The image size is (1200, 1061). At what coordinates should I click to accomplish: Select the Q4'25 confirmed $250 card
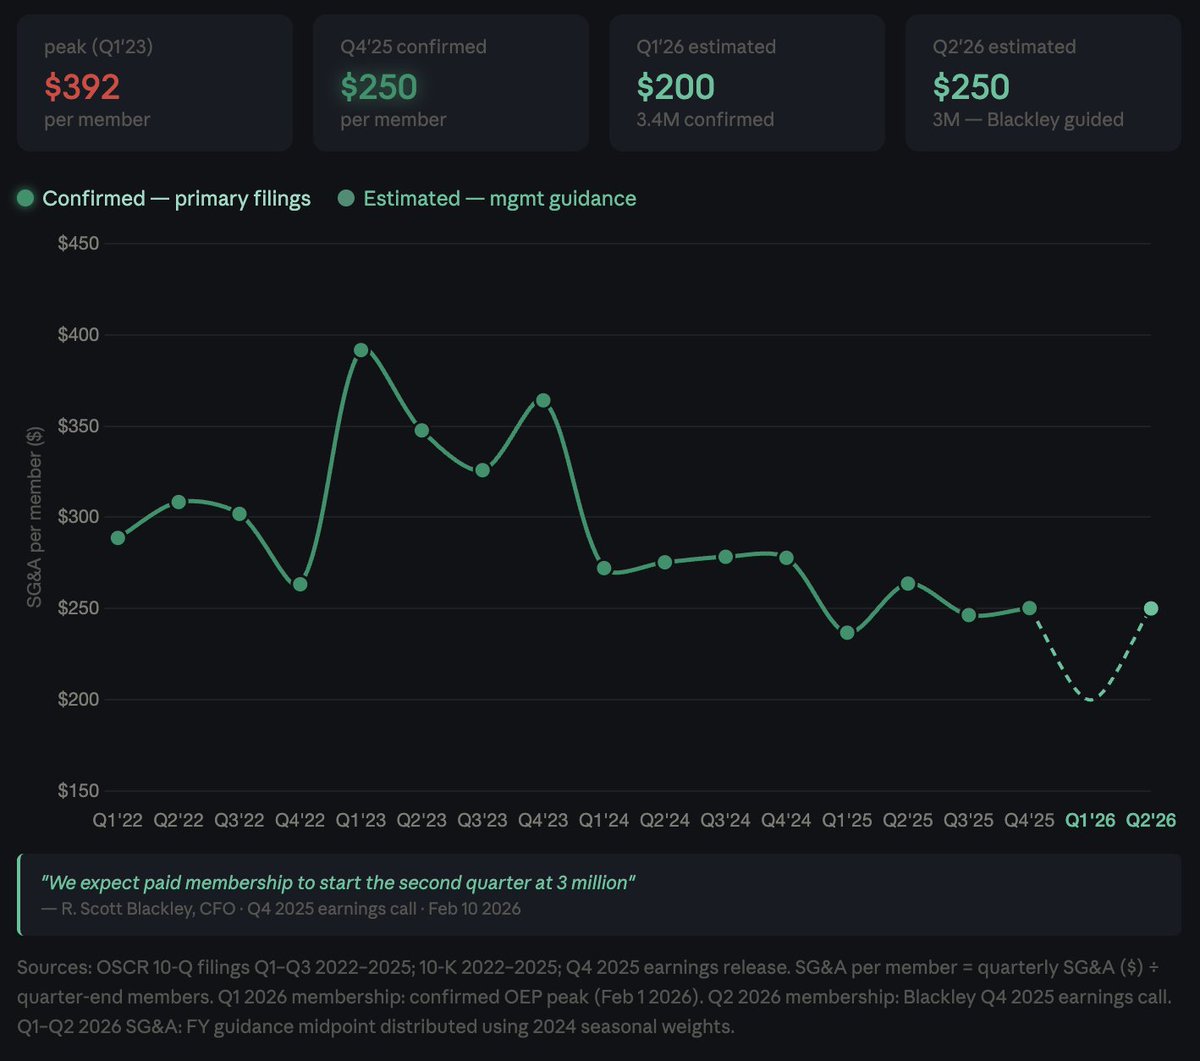(x=451, y=83)
